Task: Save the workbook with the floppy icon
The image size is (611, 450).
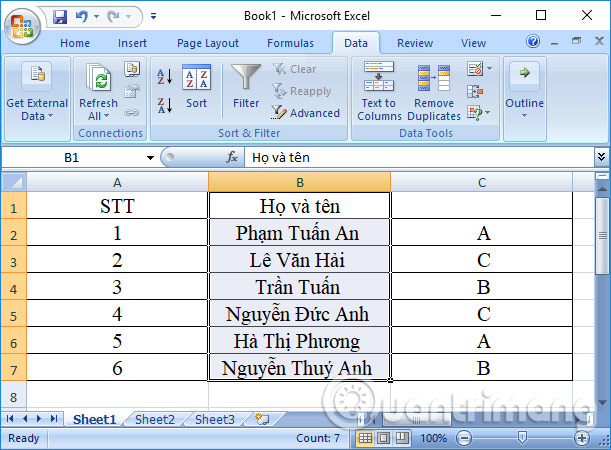Action: point(60,16)
